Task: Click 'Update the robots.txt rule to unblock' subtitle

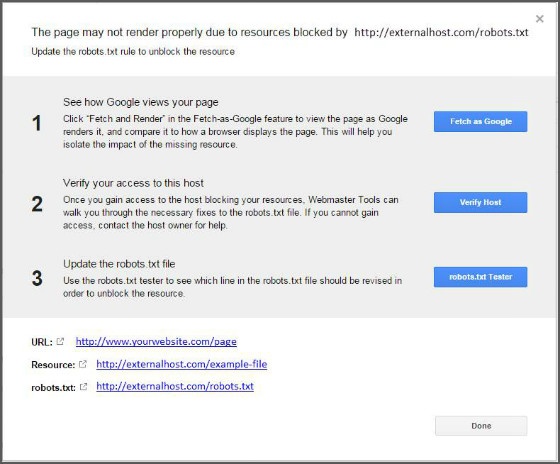Action: [133, 51]
